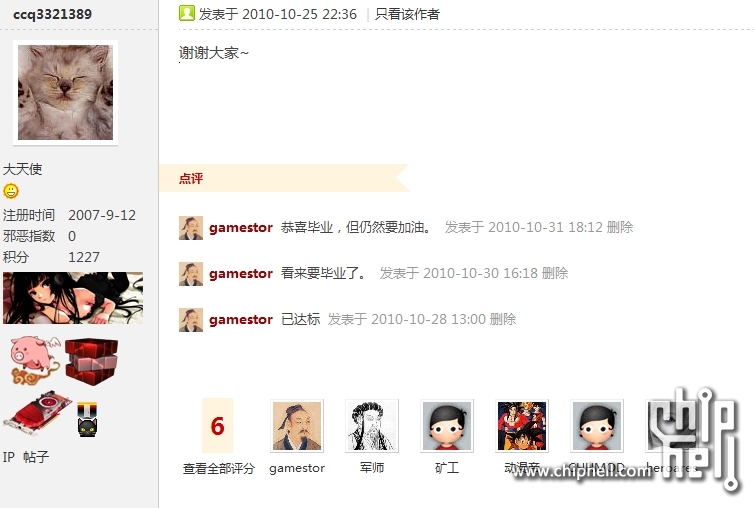Viewport: 754px width, 508px height.
Task: Click the 矿工 rater avatar
Action: [x=447, y=426]
